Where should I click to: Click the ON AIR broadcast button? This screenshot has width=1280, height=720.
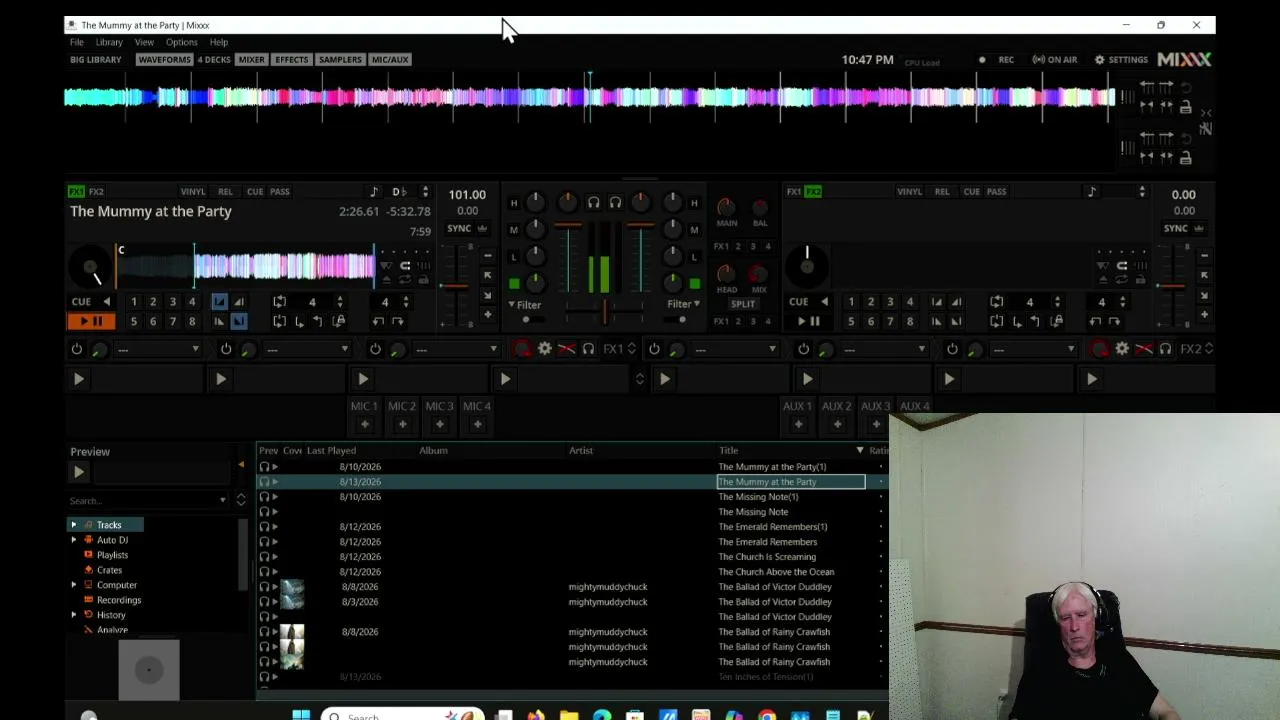[1055, 60]
